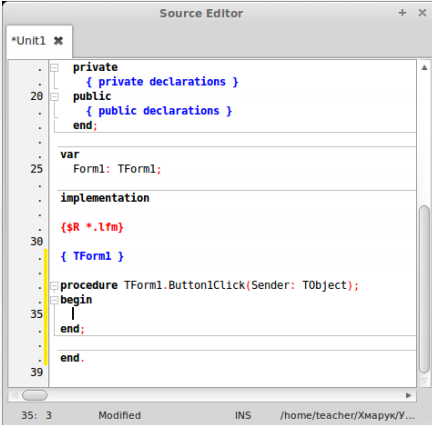Click the 'var' keyword

click(x=70, y=155)
